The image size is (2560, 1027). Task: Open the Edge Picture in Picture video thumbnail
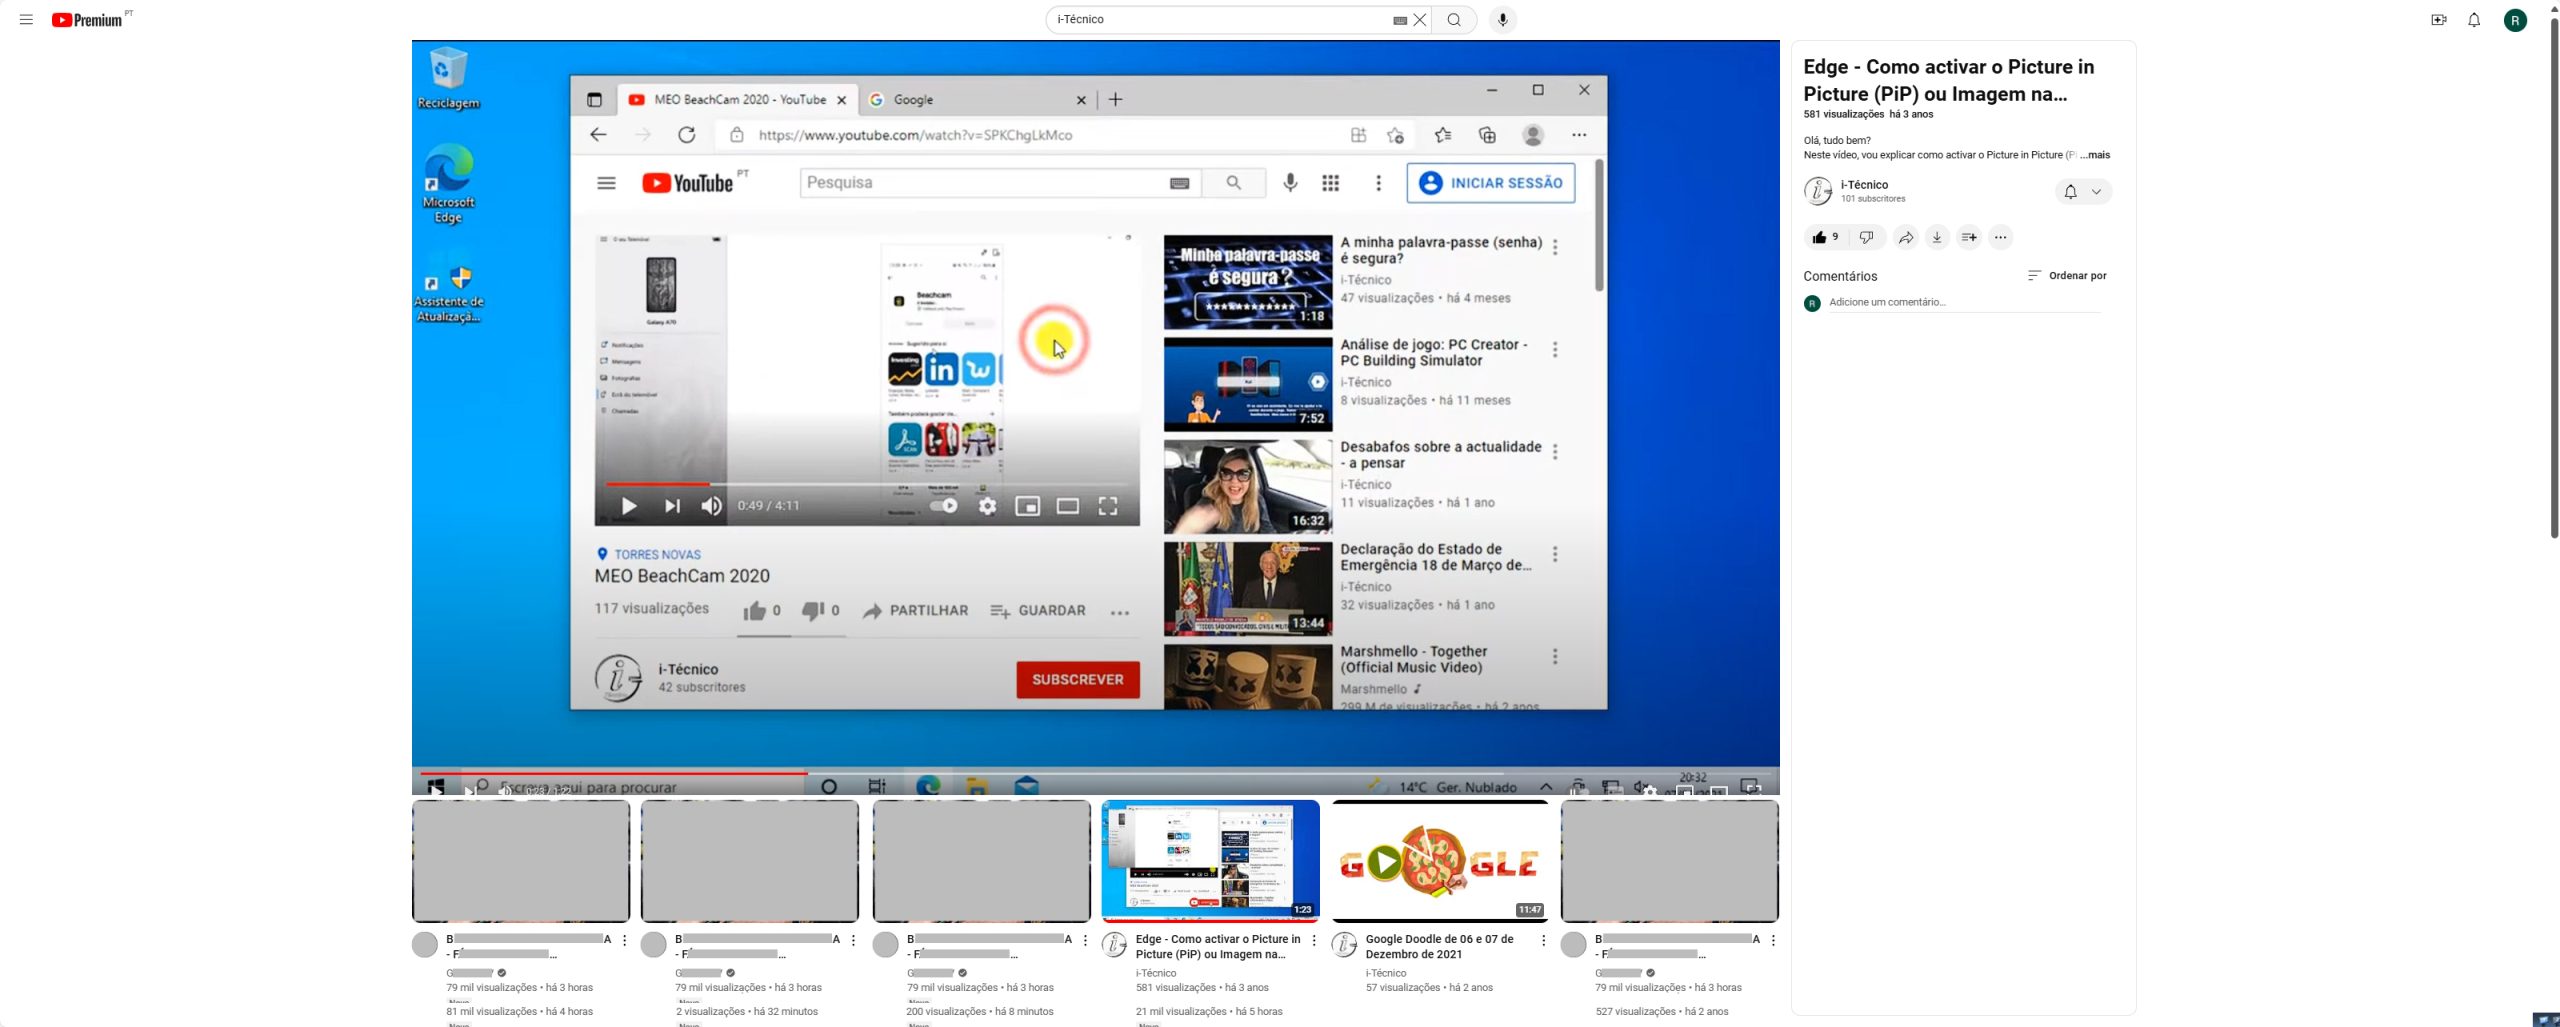point(1210,860)
